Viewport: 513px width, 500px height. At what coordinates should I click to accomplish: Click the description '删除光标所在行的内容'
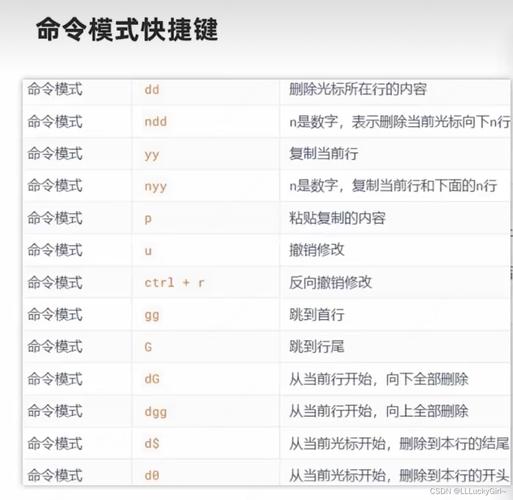click(x=358, y=89)
